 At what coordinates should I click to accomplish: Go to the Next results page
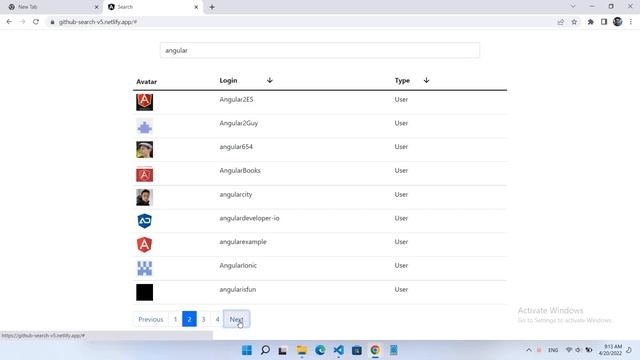click(236, 319)
